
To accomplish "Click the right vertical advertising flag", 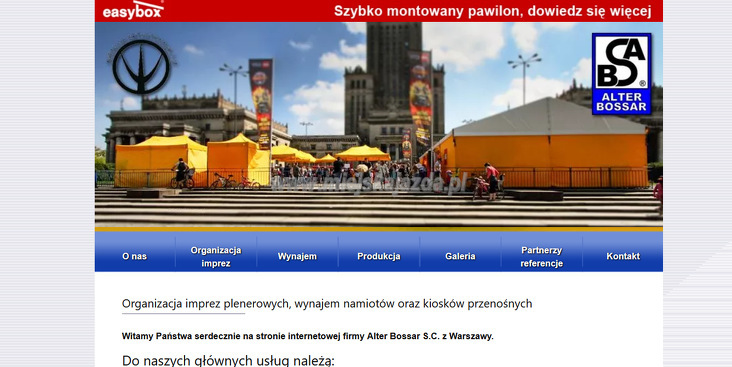I will (420, 98).
